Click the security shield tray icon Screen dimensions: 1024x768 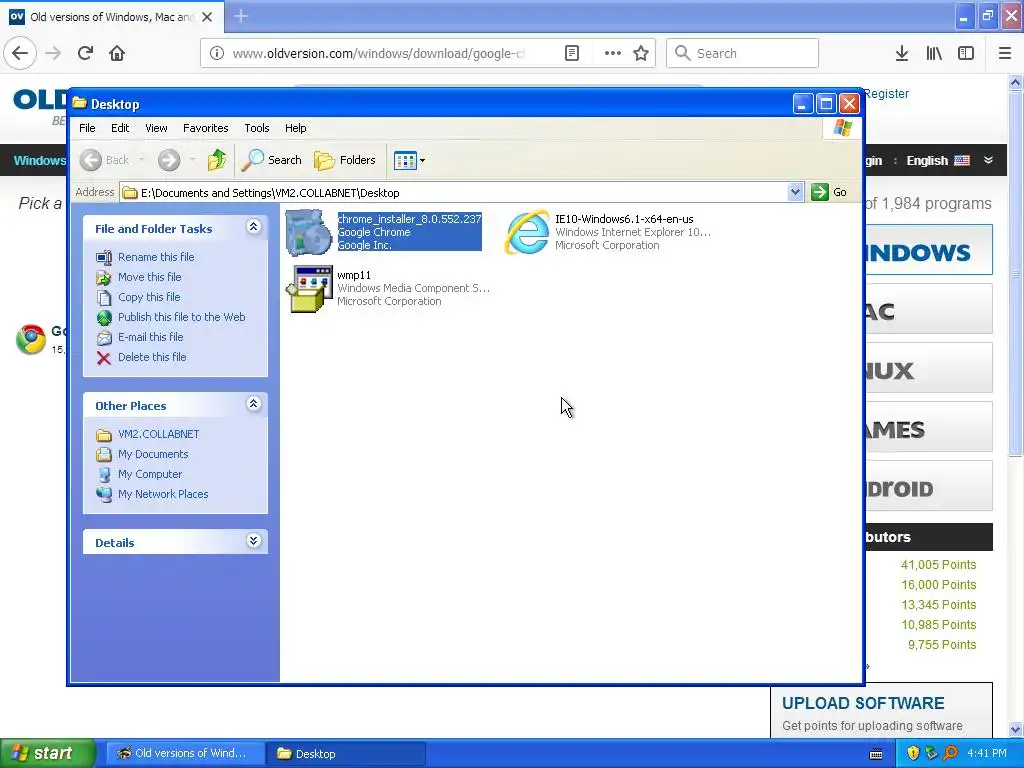tap(913, 754)
